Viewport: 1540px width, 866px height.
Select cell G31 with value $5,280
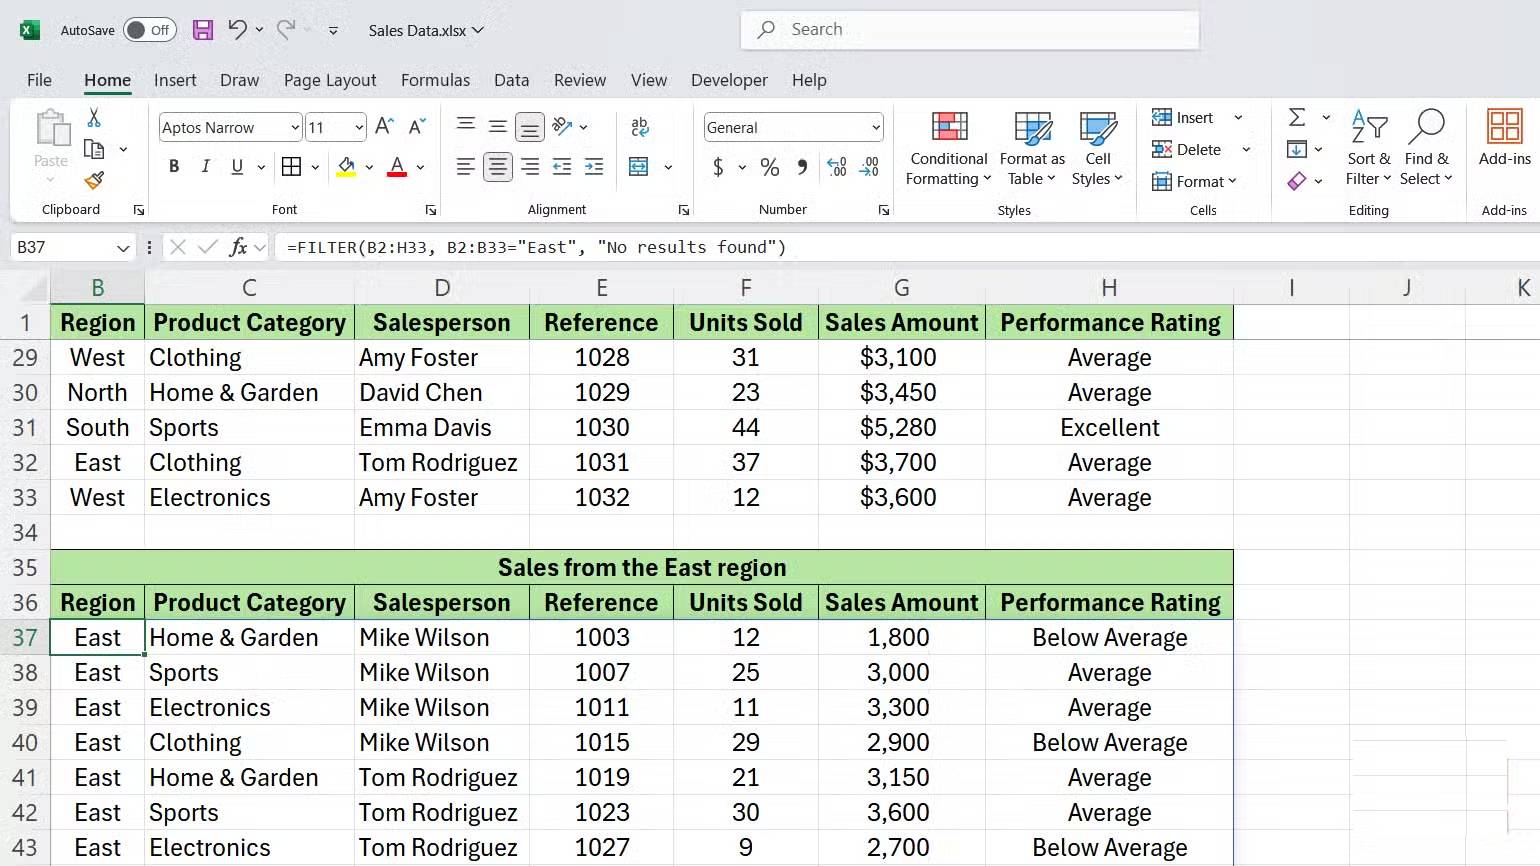[x=901, y=427]
